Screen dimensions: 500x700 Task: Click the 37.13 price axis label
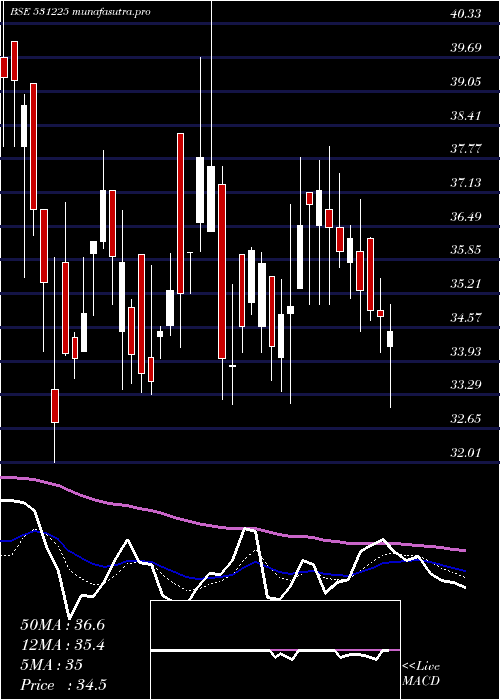click(x=466, y=183)
